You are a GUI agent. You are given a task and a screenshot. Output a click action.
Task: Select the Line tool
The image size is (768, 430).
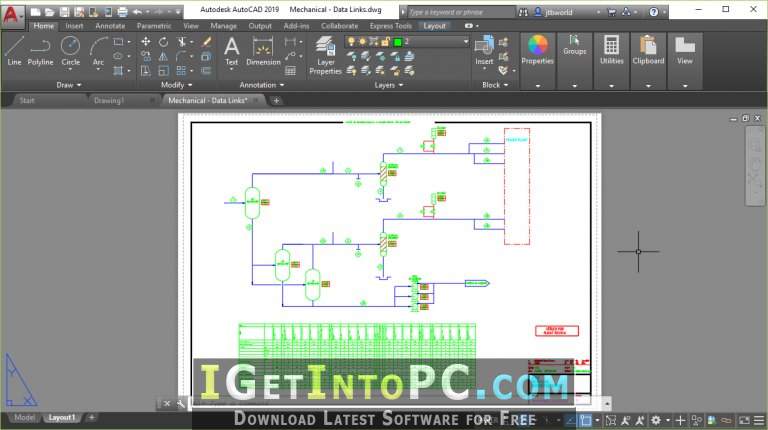point(14,50)
